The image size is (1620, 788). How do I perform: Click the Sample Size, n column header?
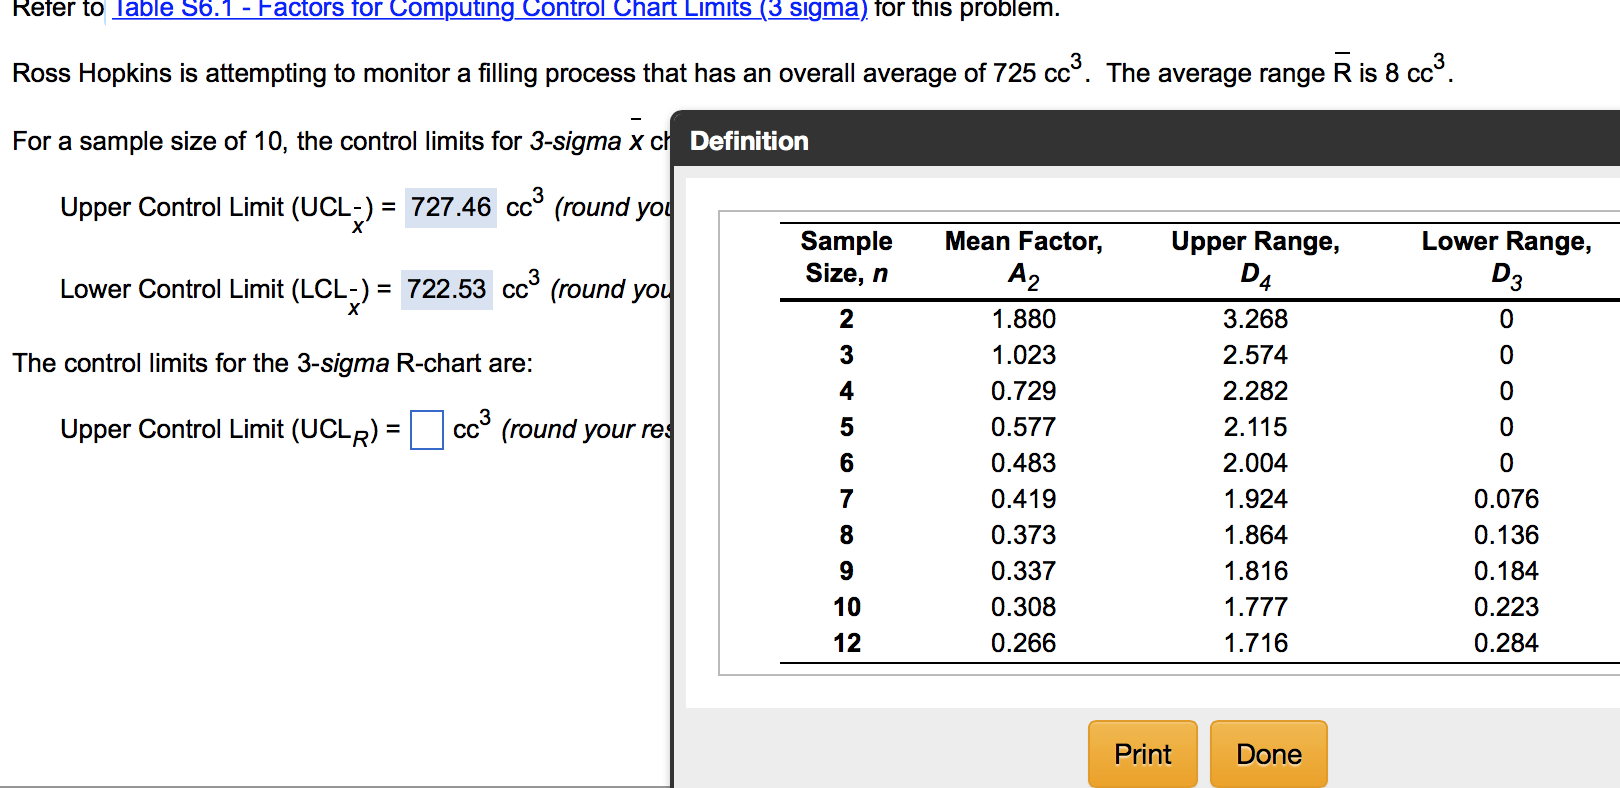tap(846, 257)
